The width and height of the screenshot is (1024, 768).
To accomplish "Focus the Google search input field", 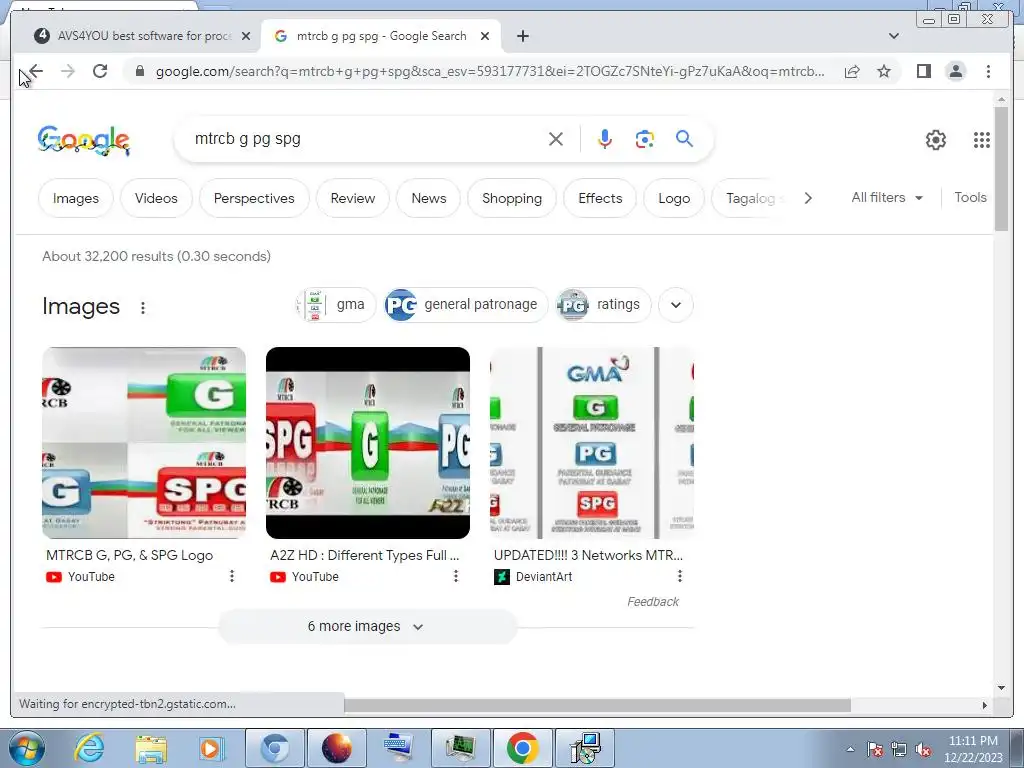I will (x=366, y=139).
